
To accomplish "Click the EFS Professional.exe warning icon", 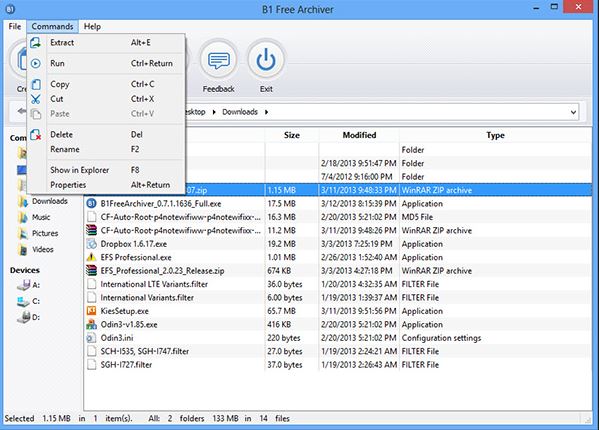I will pos(91,257).
